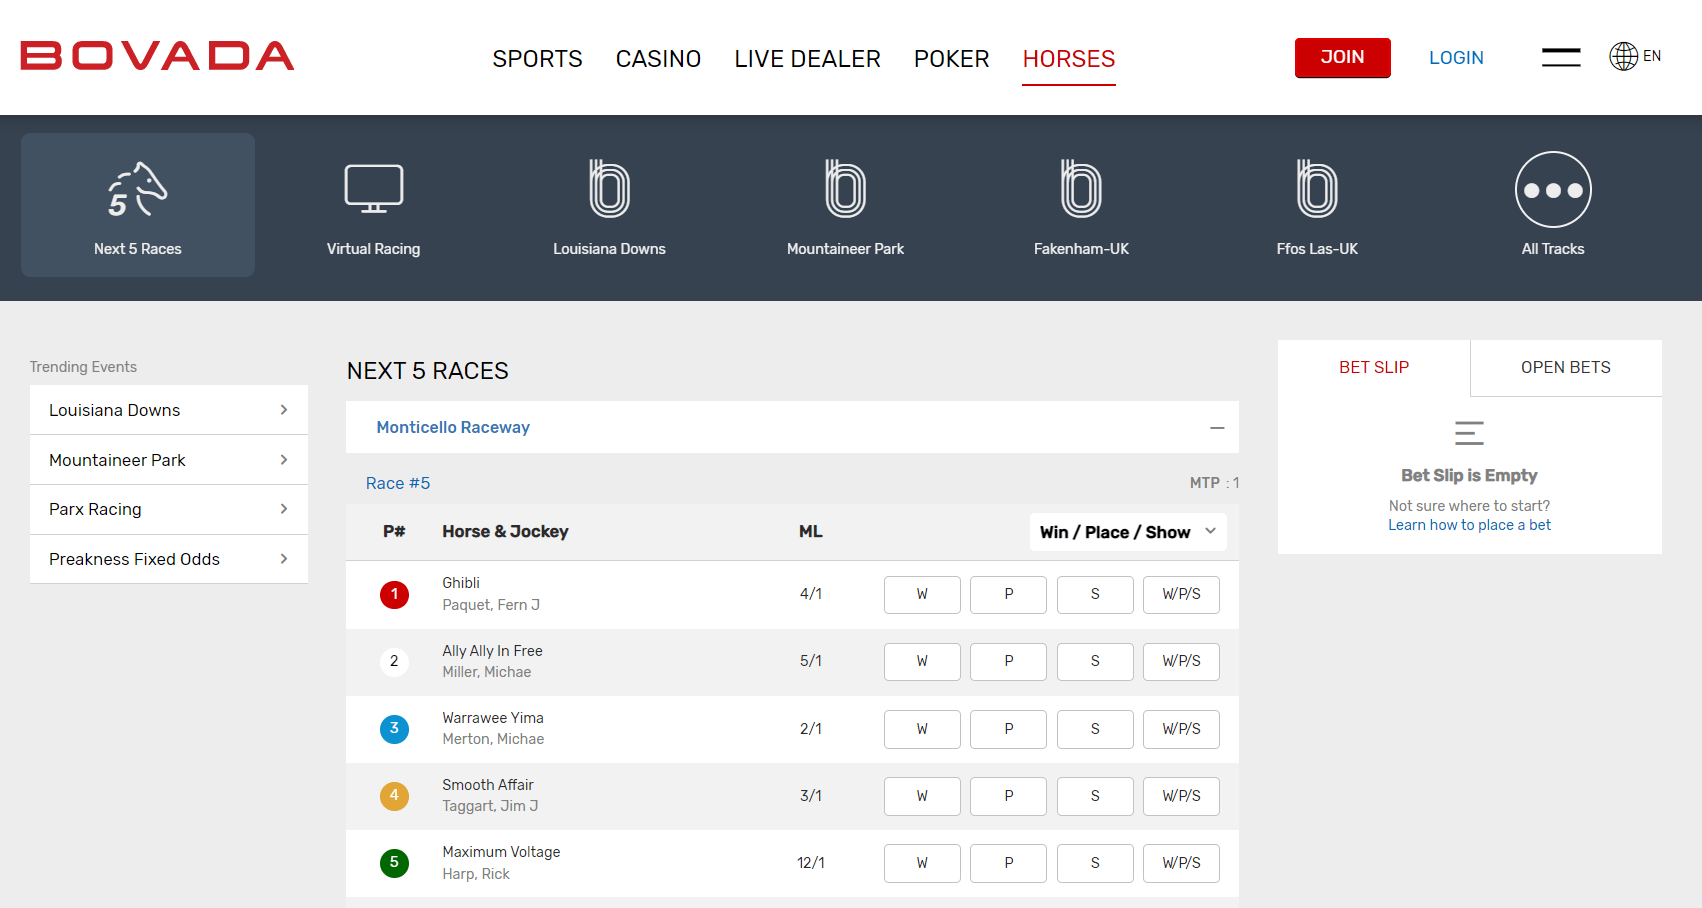Click the horse name Smooth Affair

click(x=488, y=785)
